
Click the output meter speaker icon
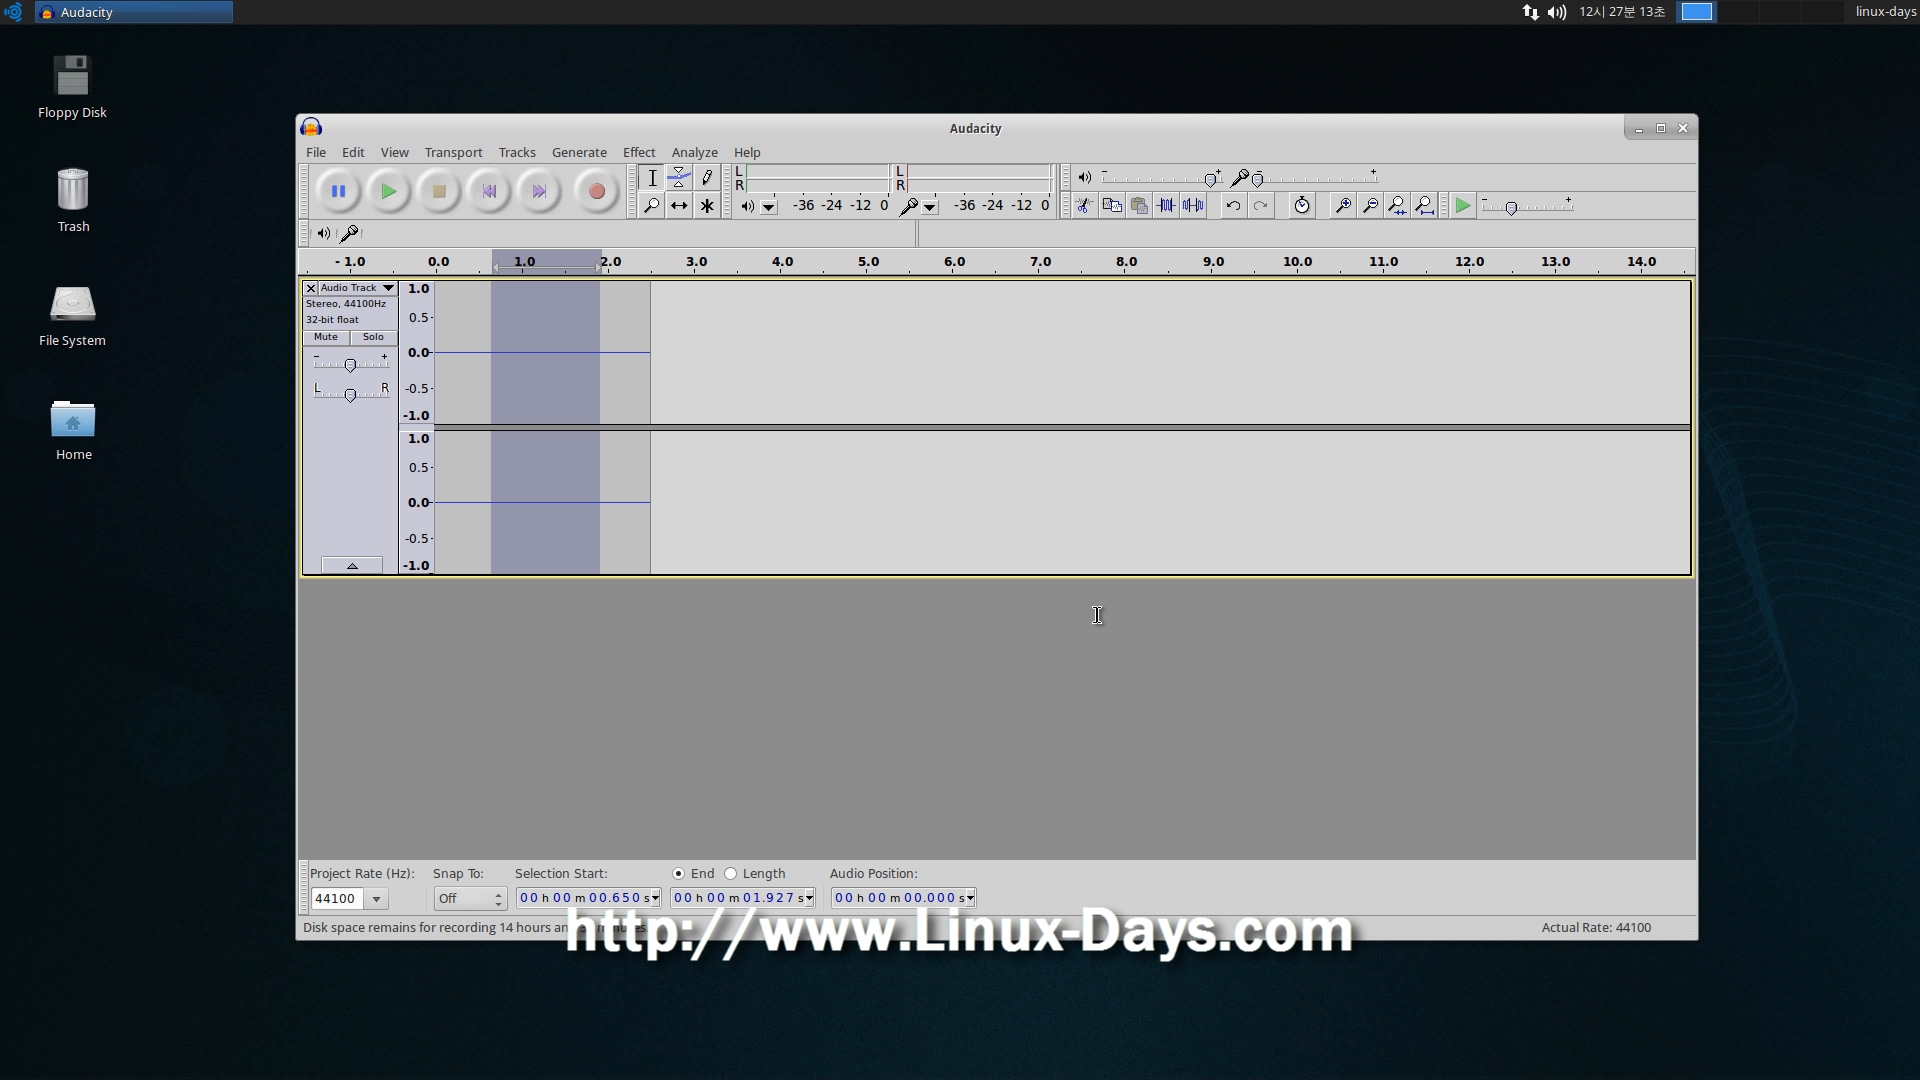(x=747, y=206)
